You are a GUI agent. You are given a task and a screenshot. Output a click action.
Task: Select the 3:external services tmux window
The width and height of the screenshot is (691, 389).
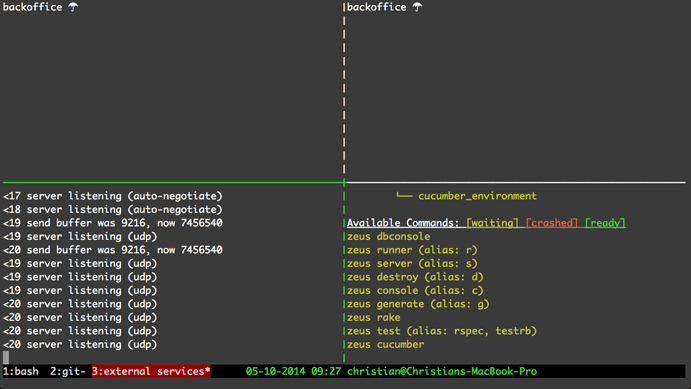point(151,371)
